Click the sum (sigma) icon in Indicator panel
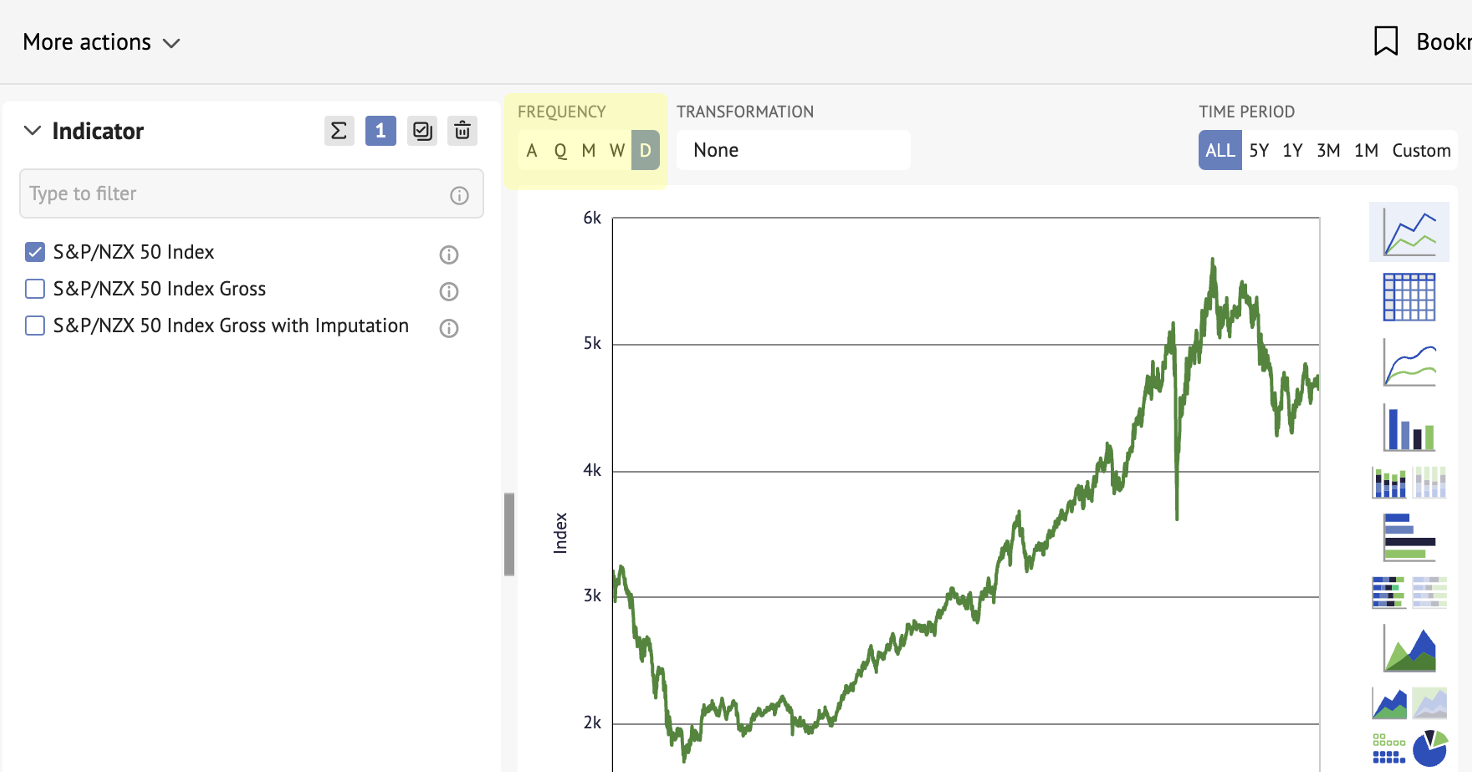Viewport: 1472px width, 772px height. pos(339,131)
